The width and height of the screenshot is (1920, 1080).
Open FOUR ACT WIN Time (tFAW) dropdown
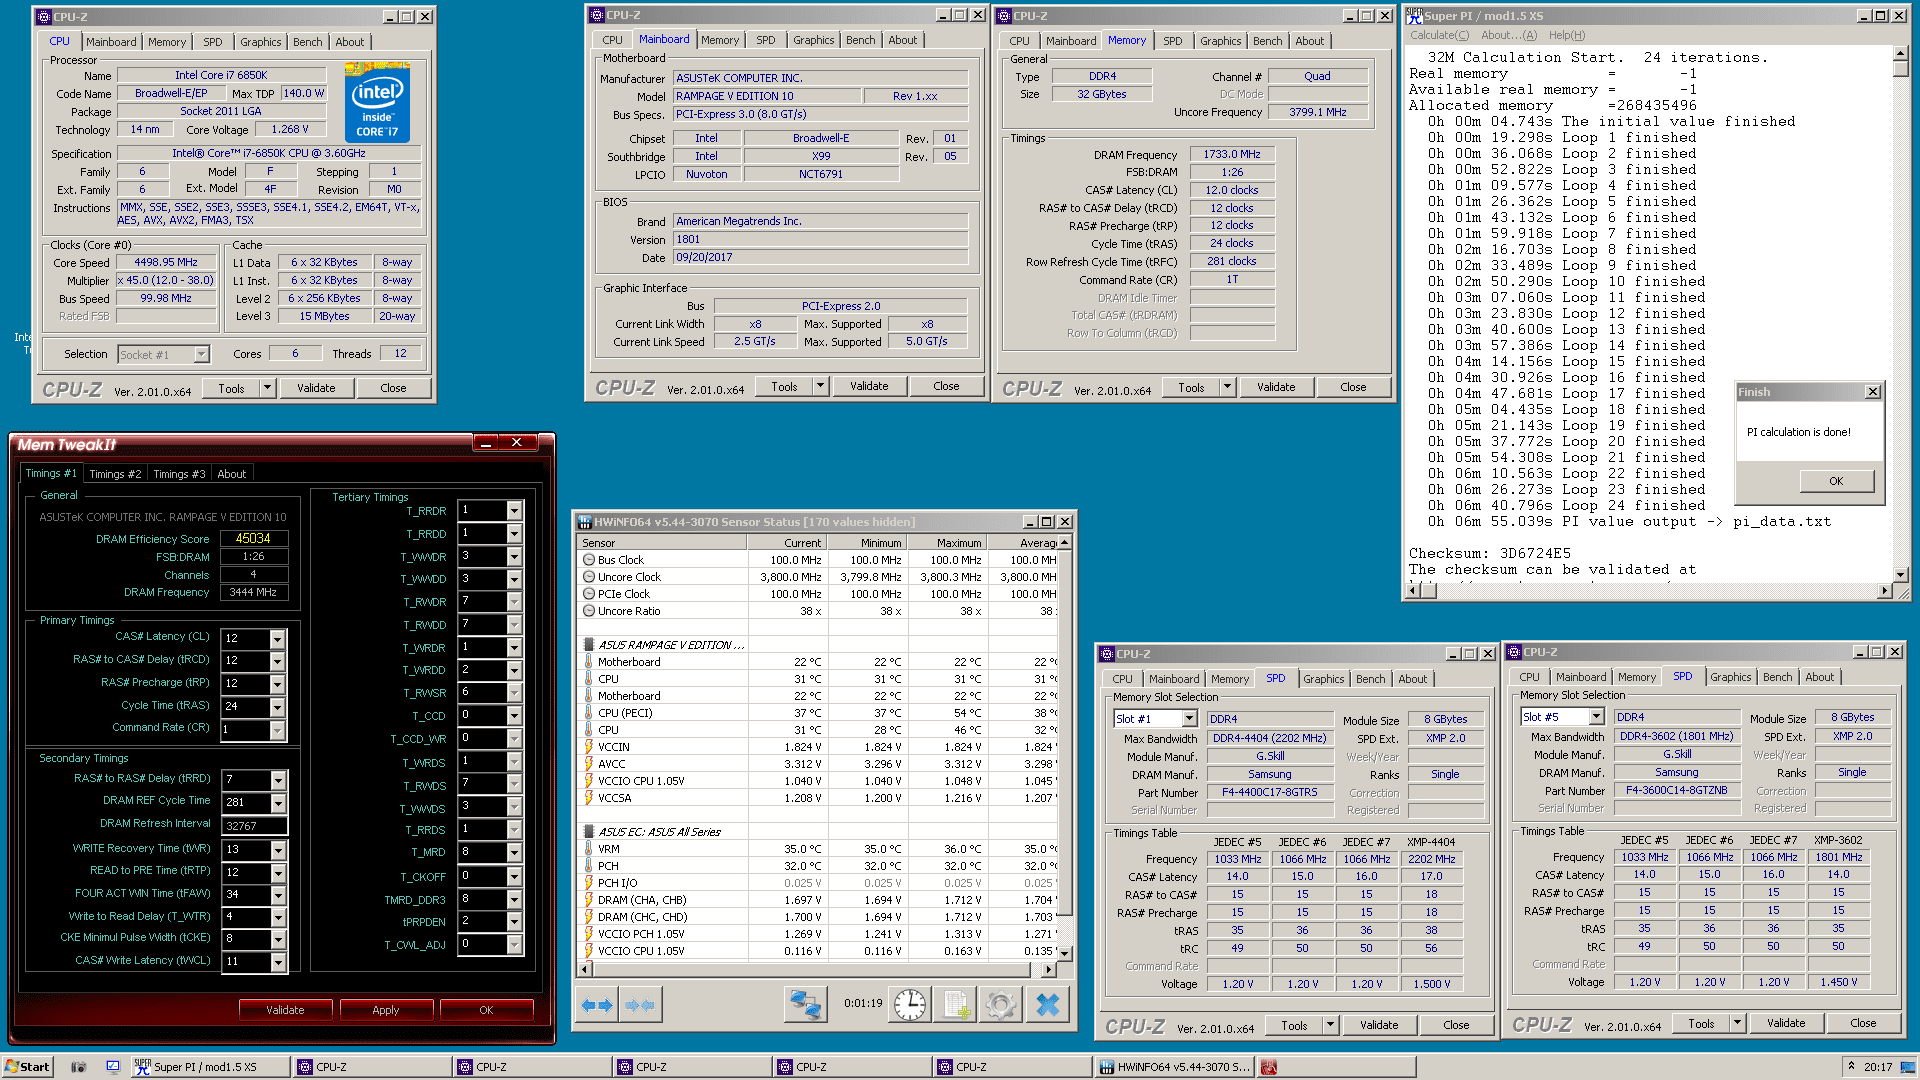[x=278, y=895]
